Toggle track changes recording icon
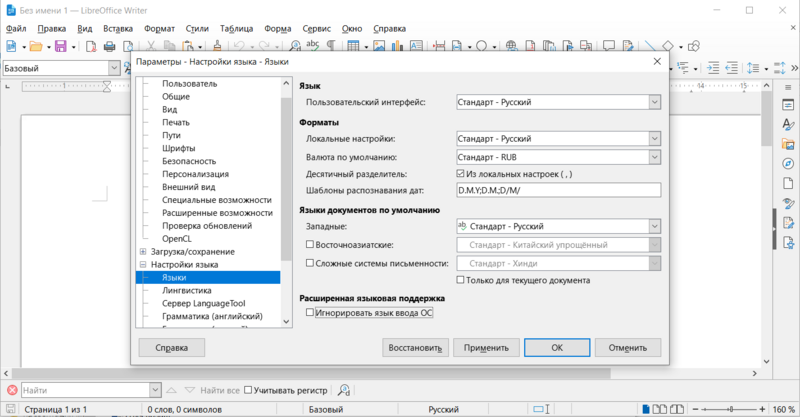 [628, 46]
